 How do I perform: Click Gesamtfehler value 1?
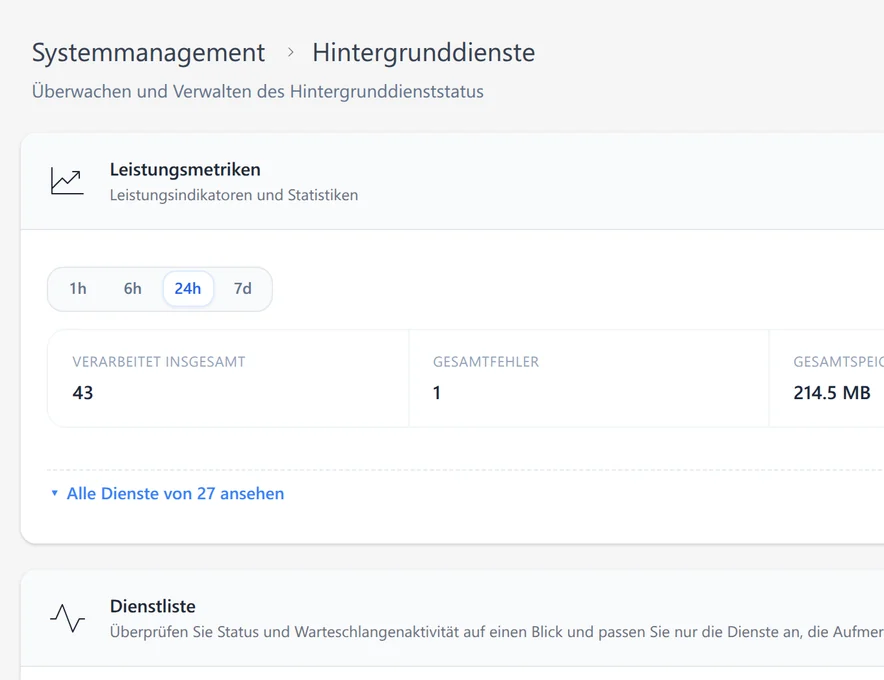pos(436,392)
